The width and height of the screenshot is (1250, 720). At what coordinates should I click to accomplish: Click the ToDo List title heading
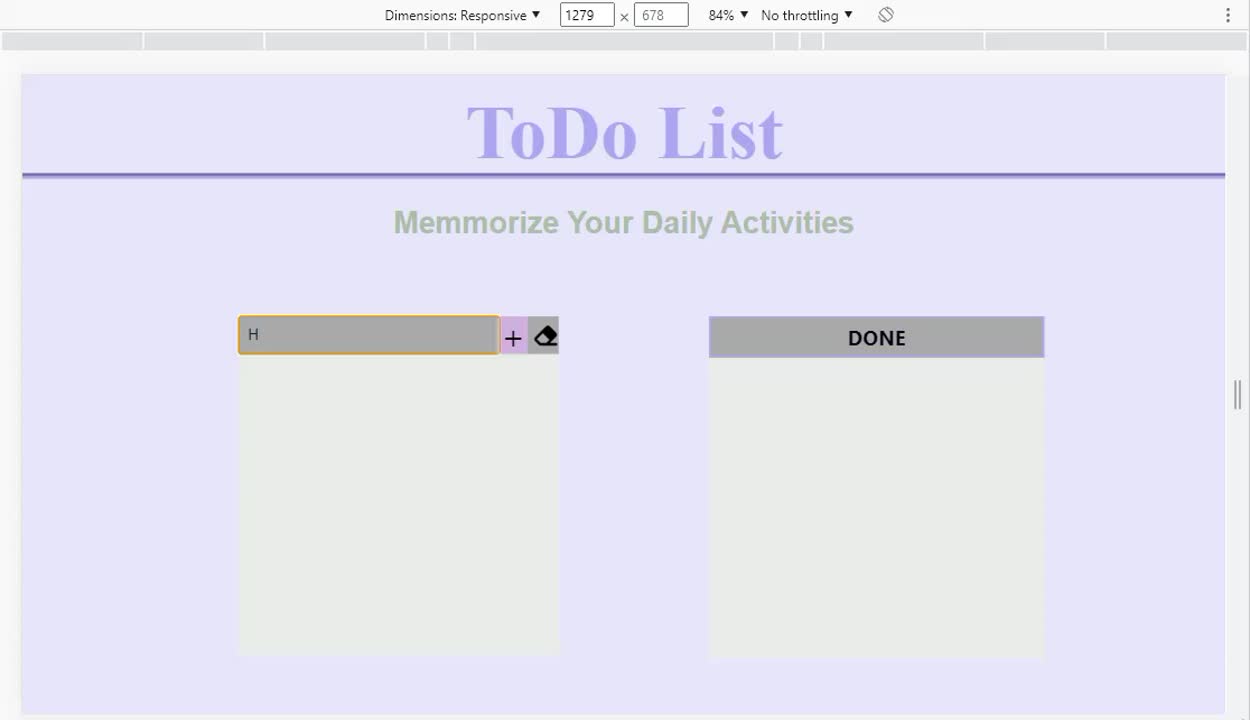(x=624, y=132)
